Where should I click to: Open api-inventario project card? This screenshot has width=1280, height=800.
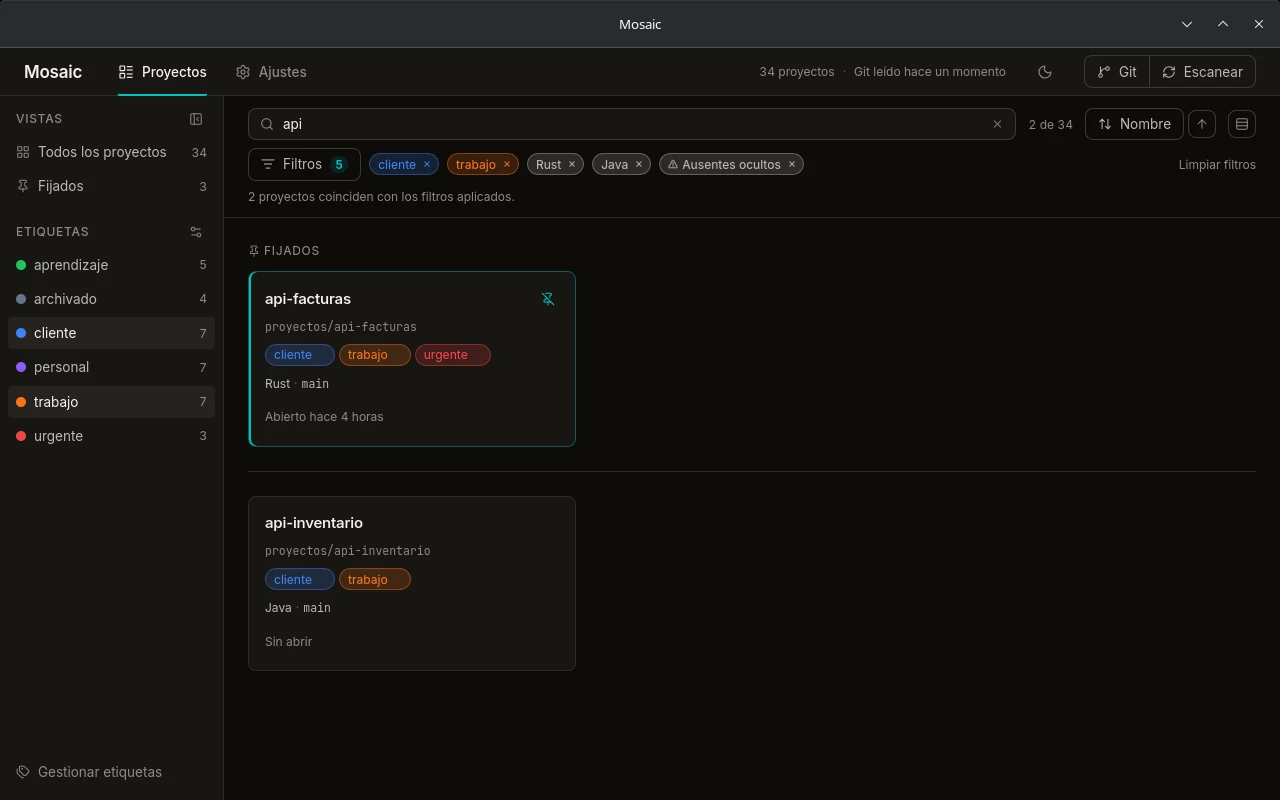pos(412,583)
